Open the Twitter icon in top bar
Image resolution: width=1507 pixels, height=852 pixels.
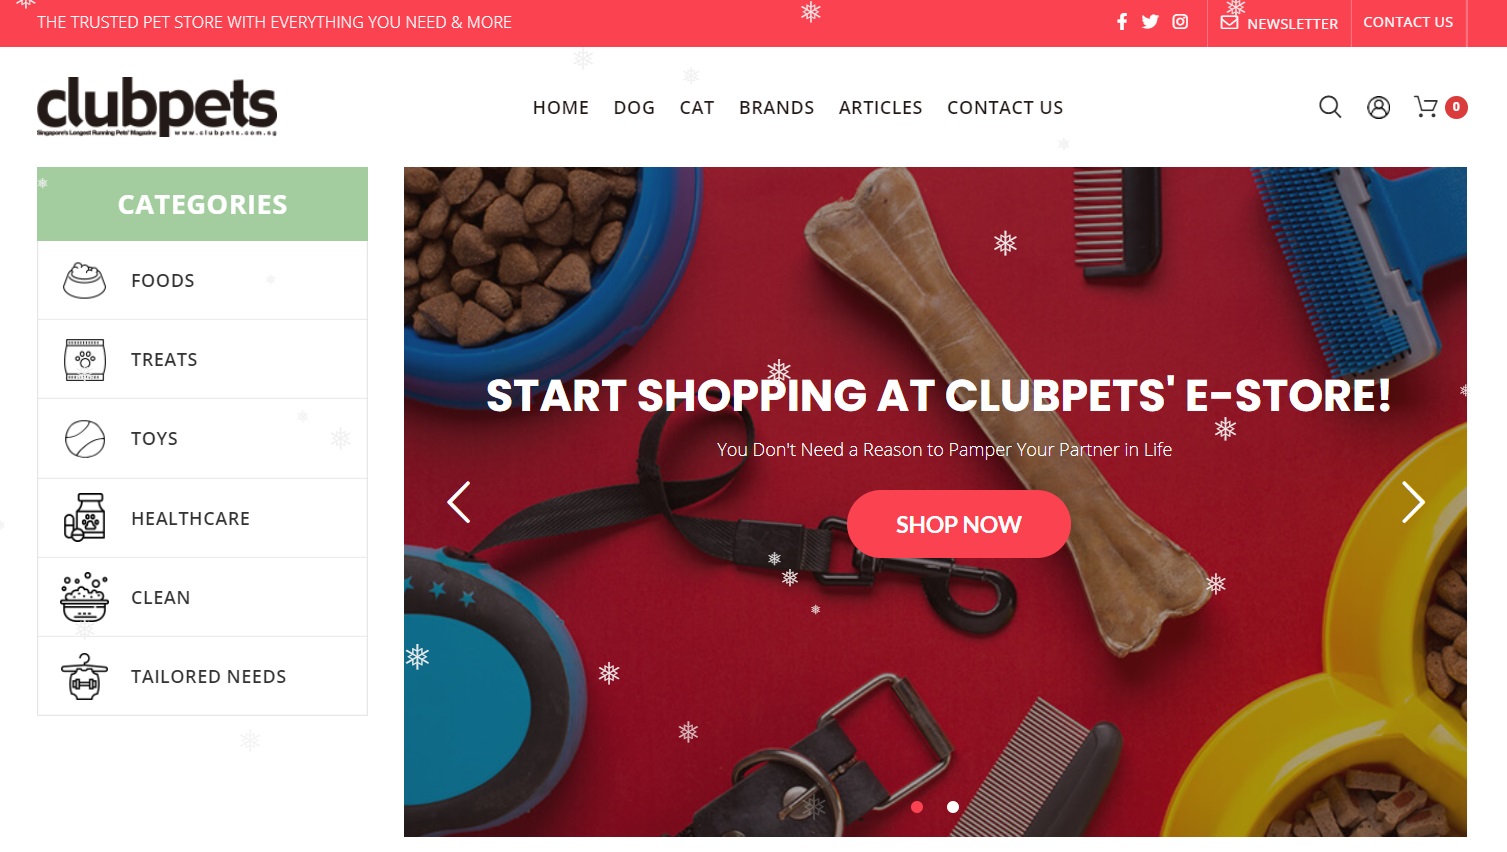point(1150,22)
